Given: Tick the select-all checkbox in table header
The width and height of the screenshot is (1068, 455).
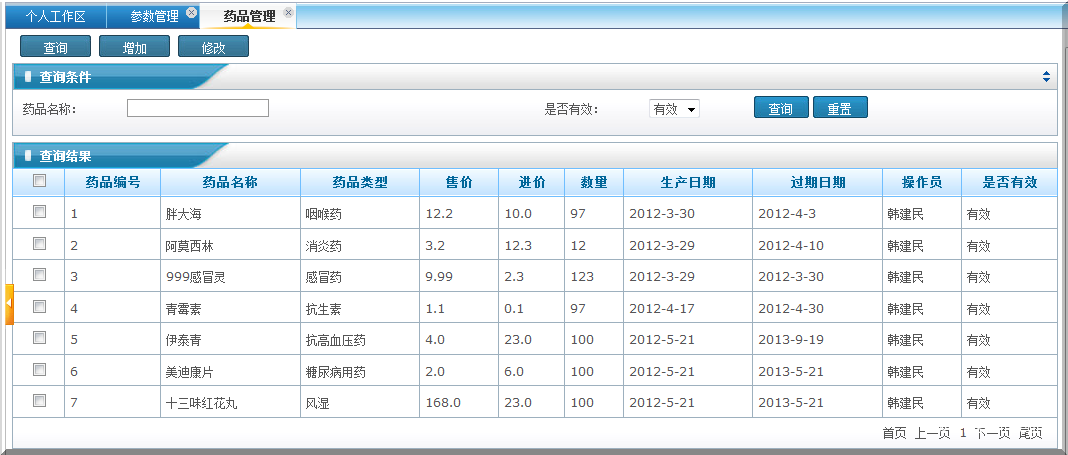Looking at the screenshot, I should pyautogui.click(x=39, y=181).
